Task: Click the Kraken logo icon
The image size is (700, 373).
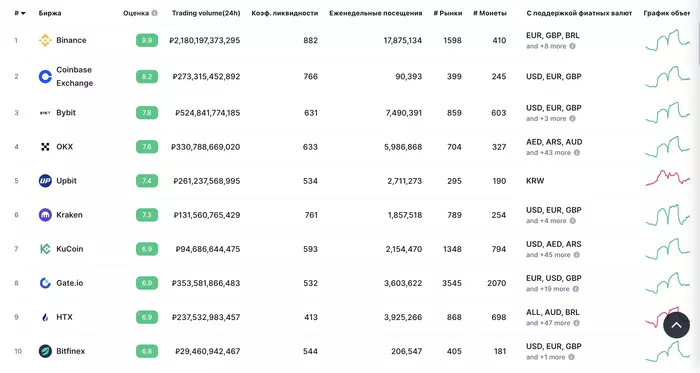Action: pos(45,215)
